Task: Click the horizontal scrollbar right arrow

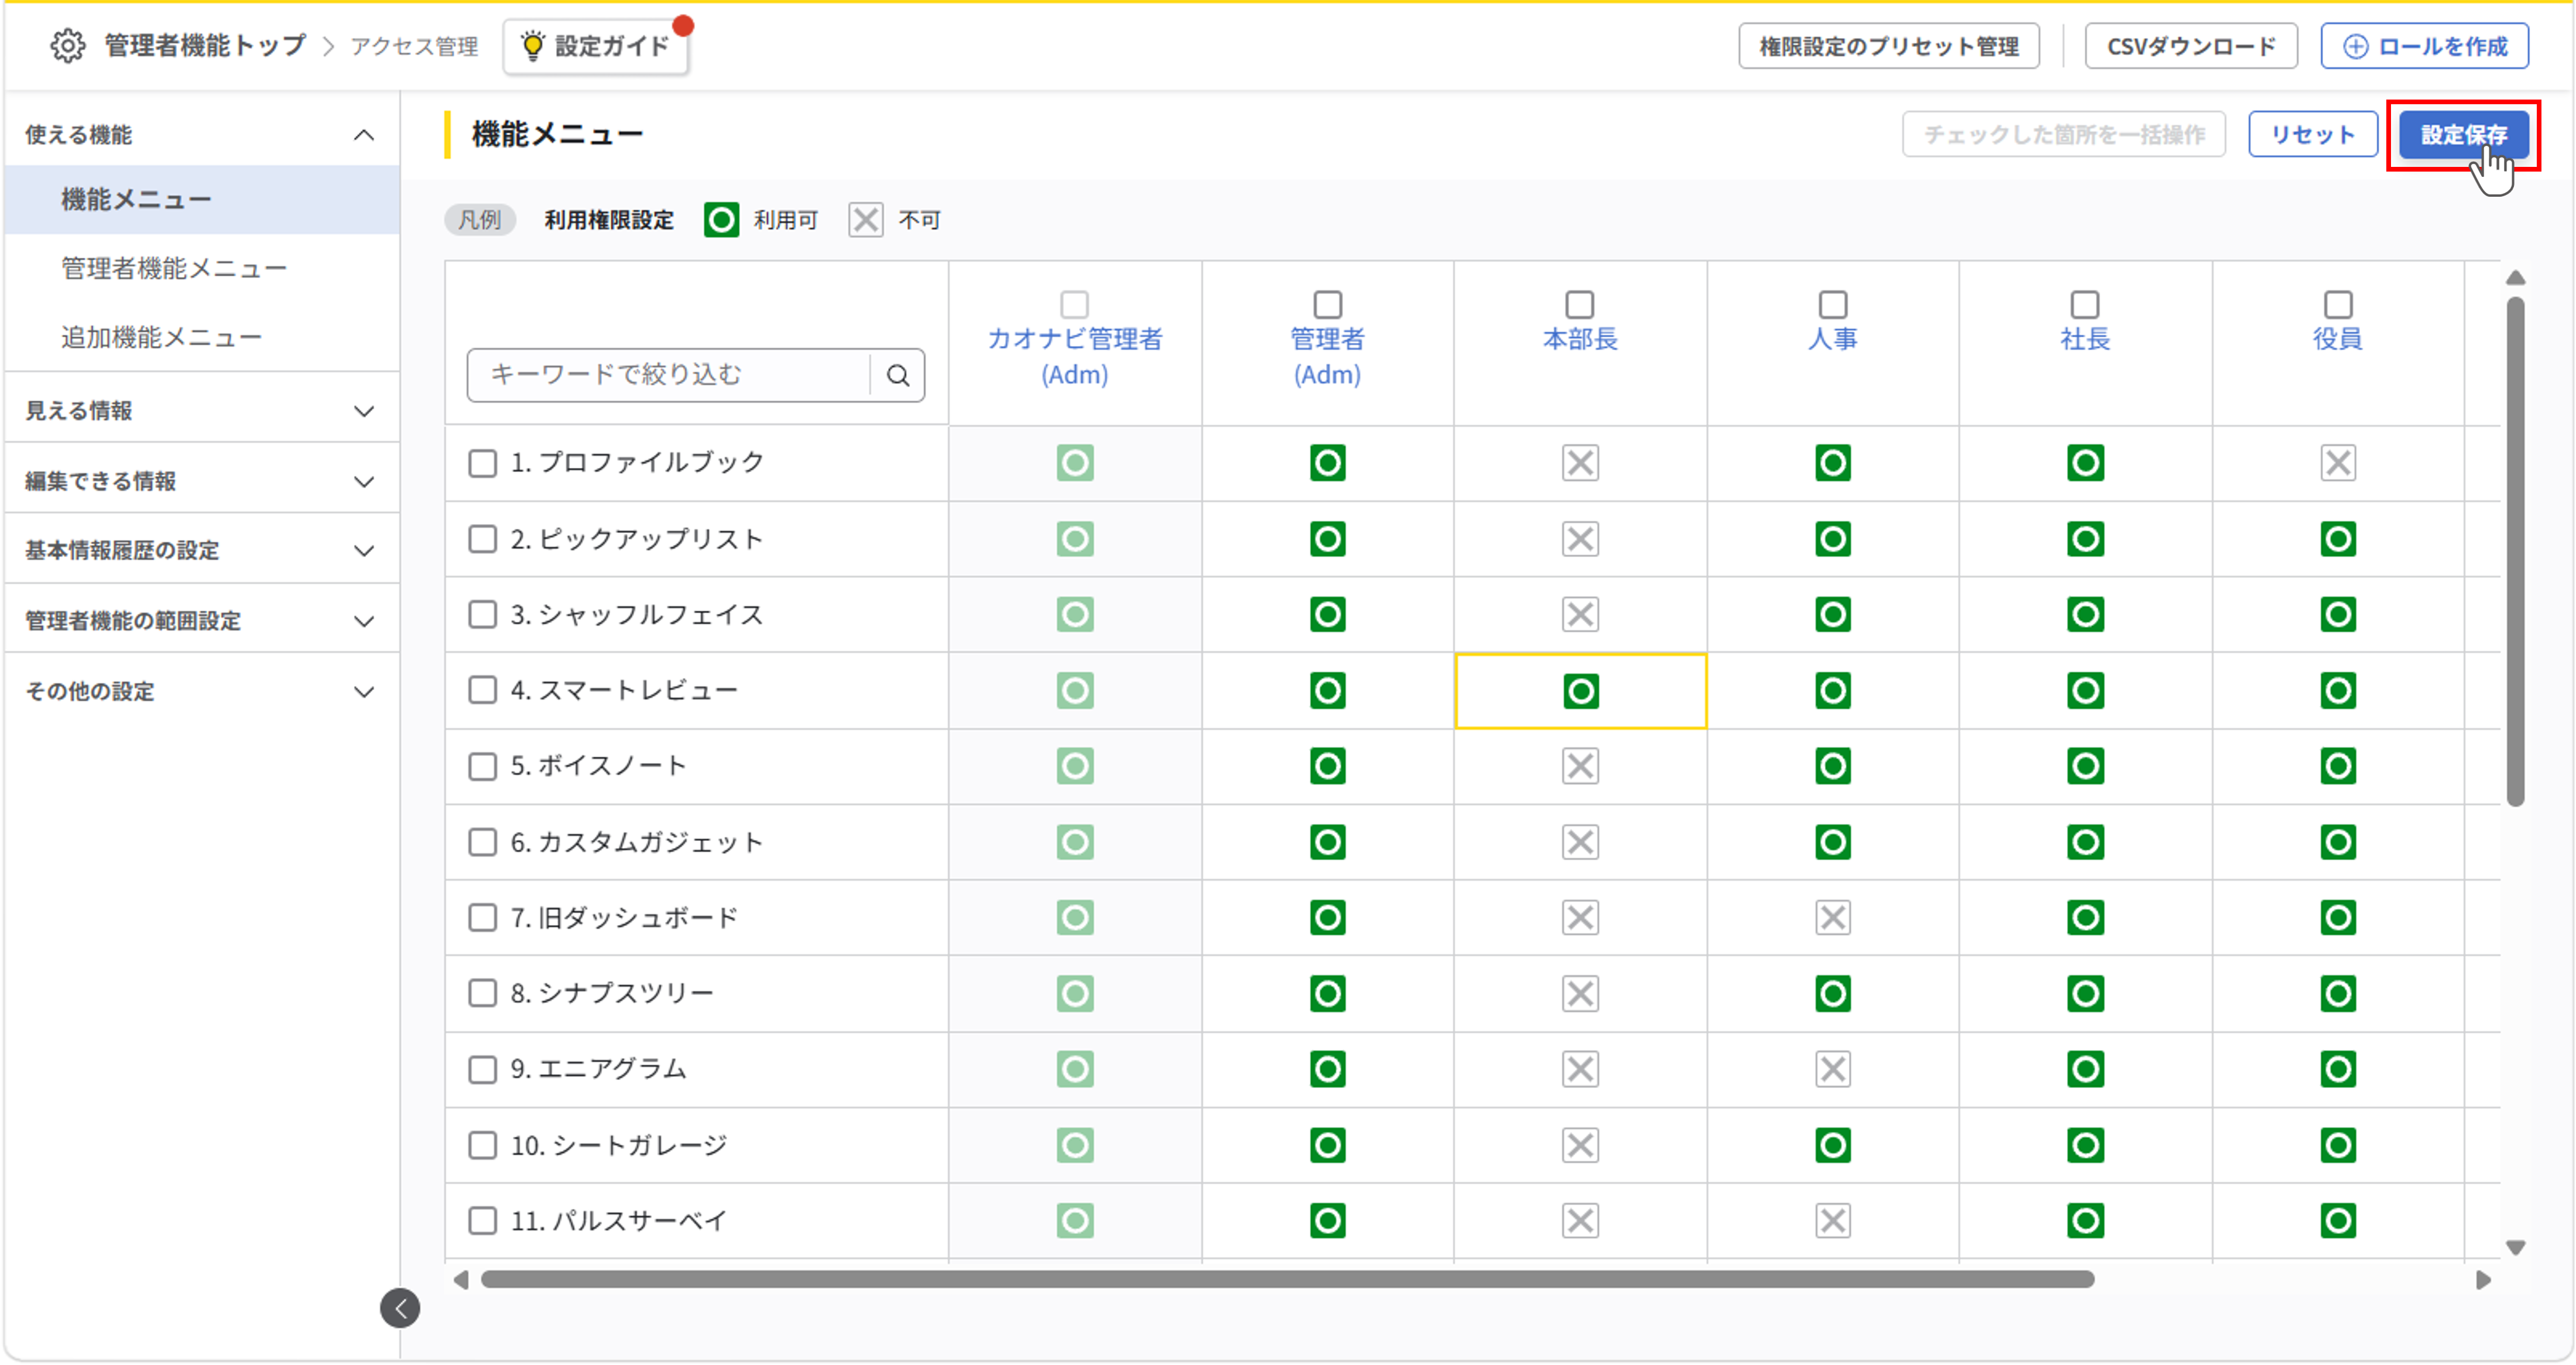Action: (x=2484, y=1280)
